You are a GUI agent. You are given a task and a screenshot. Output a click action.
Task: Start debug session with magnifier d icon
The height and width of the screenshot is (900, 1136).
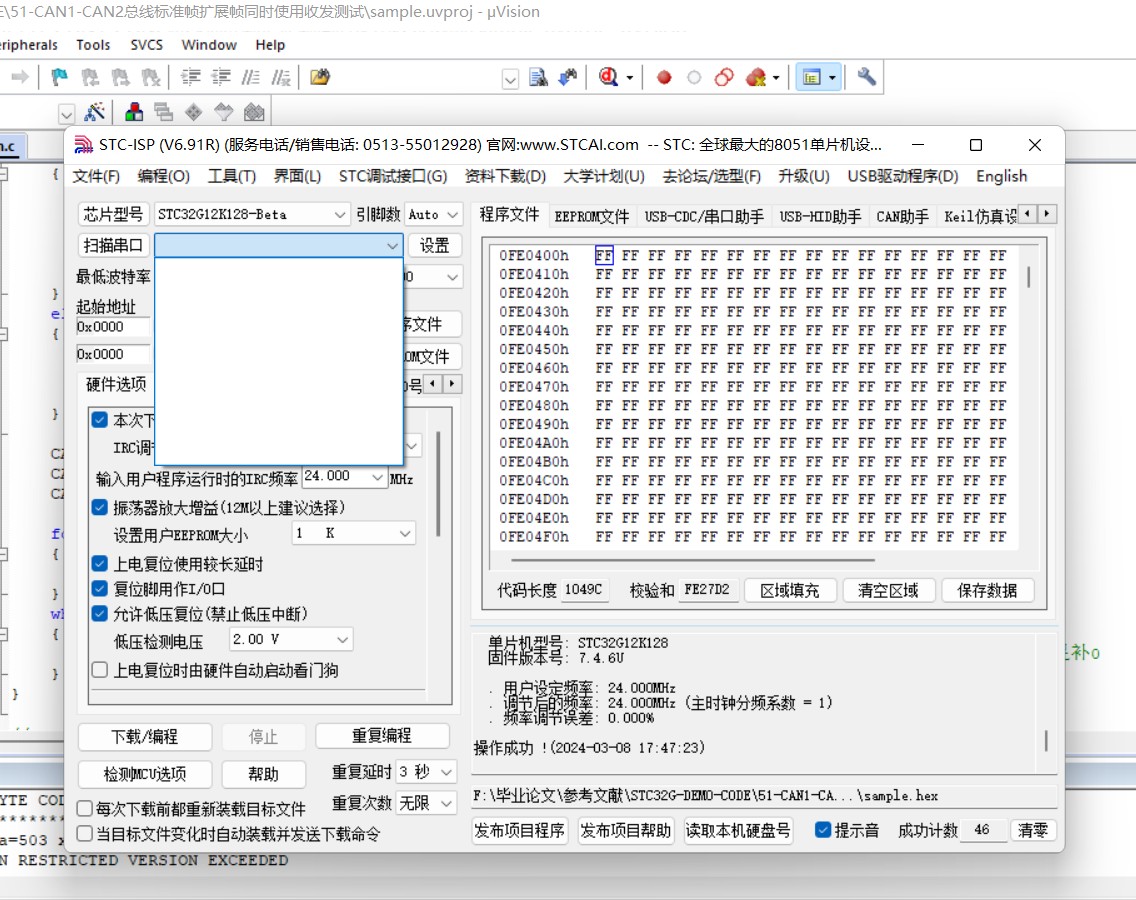609,77
